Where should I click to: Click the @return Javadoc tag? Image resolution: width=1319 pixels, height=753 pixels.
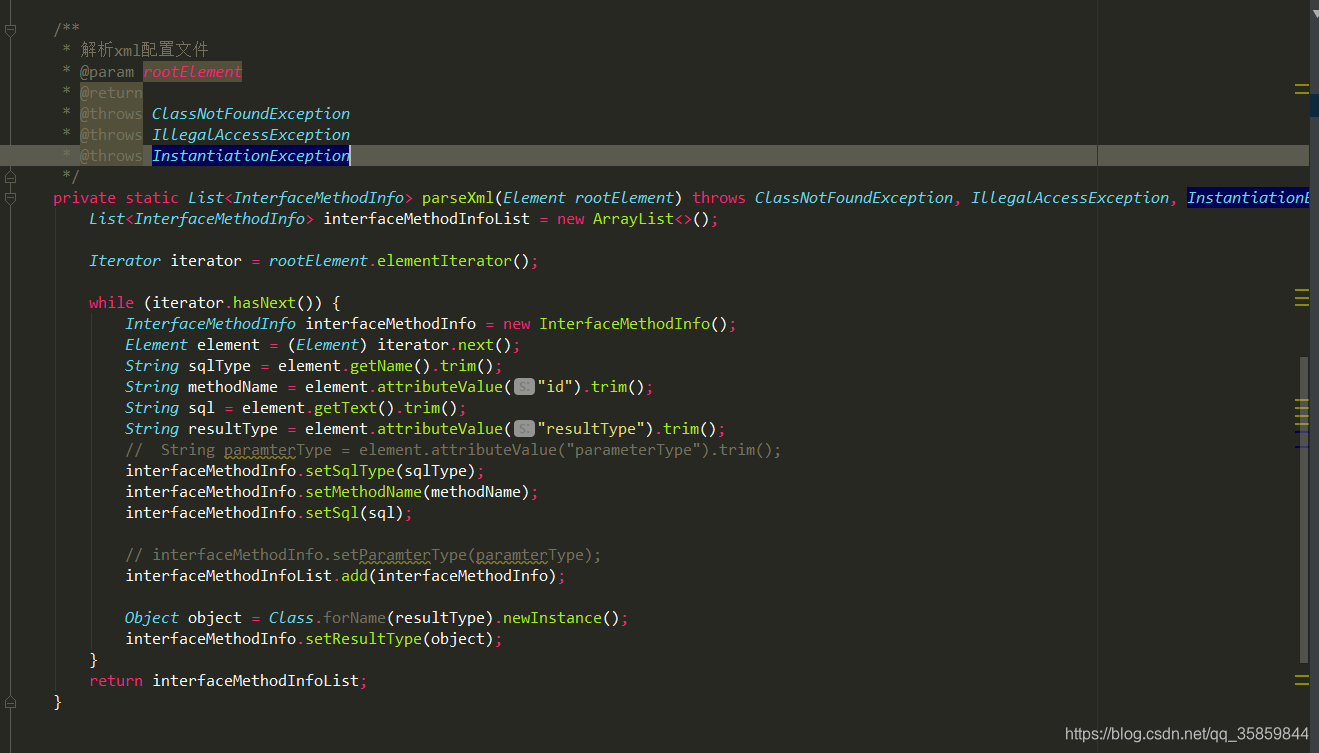point(111,93)
